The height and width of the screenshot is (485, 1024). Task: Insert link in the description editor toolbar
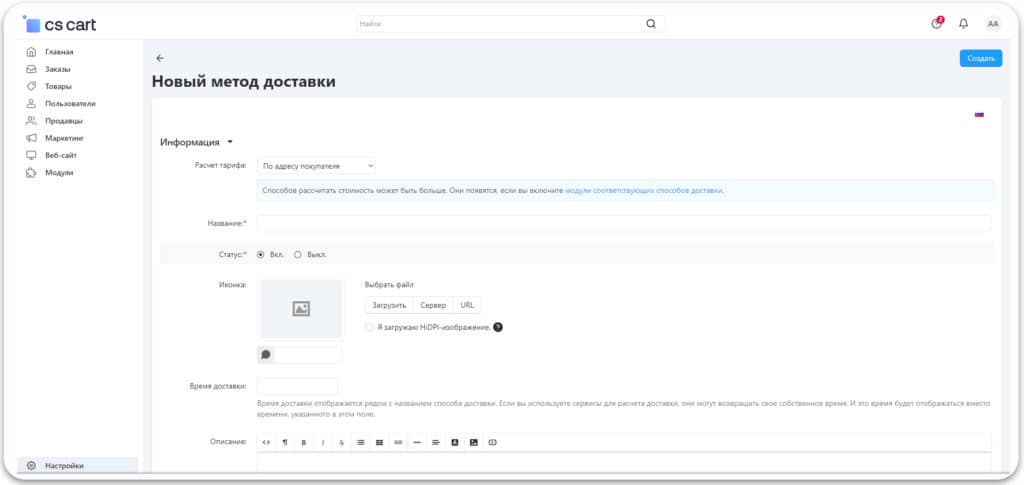(x=398, y=442)
